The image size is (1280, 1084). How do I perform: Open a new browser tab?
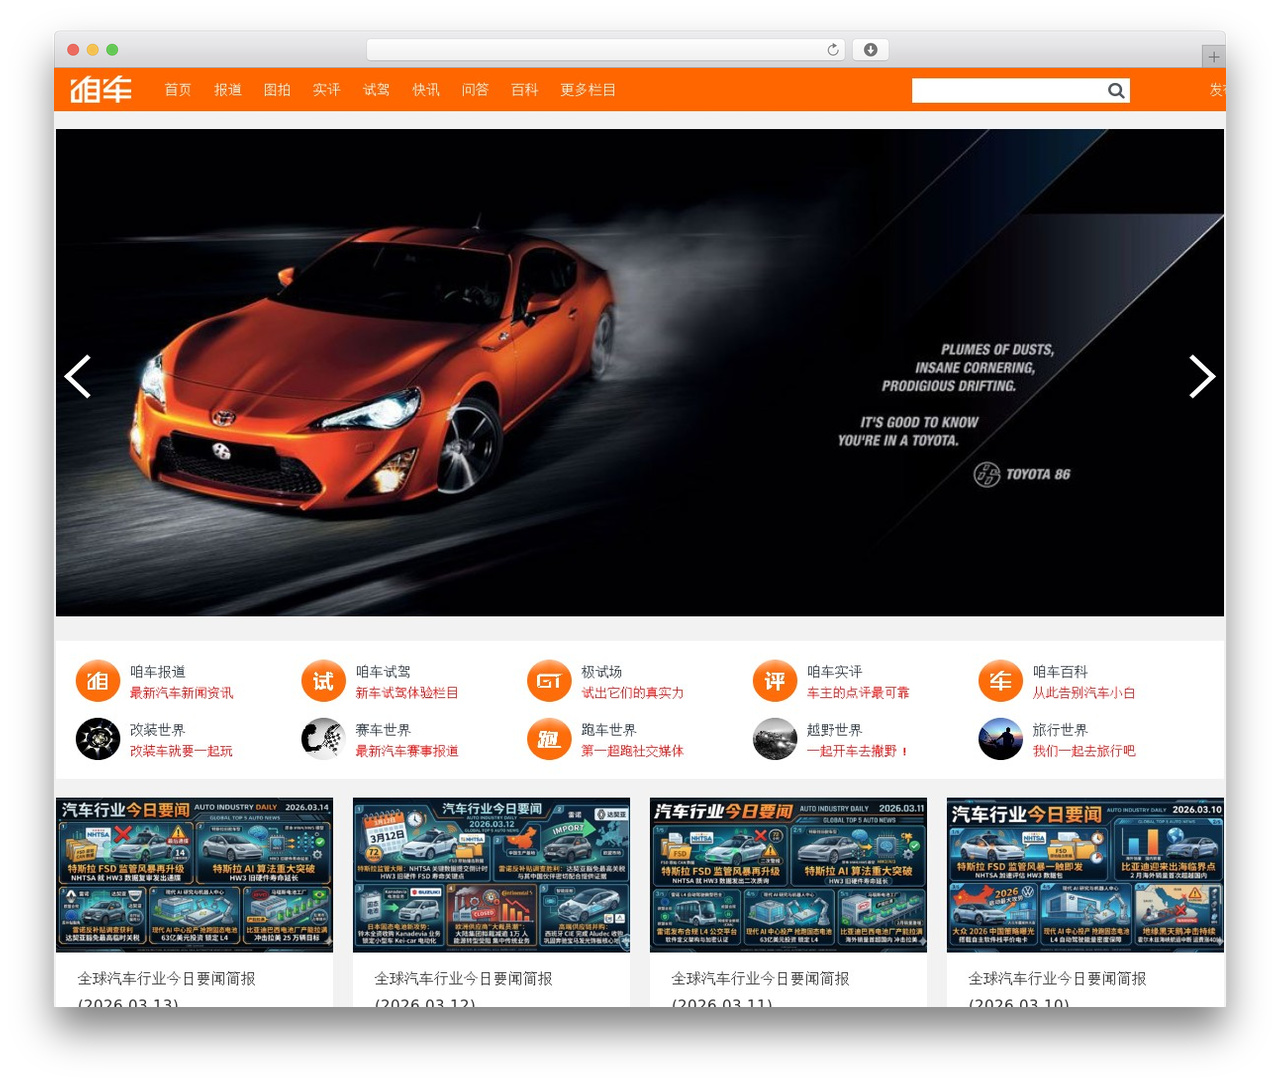tap(1213, 57)
